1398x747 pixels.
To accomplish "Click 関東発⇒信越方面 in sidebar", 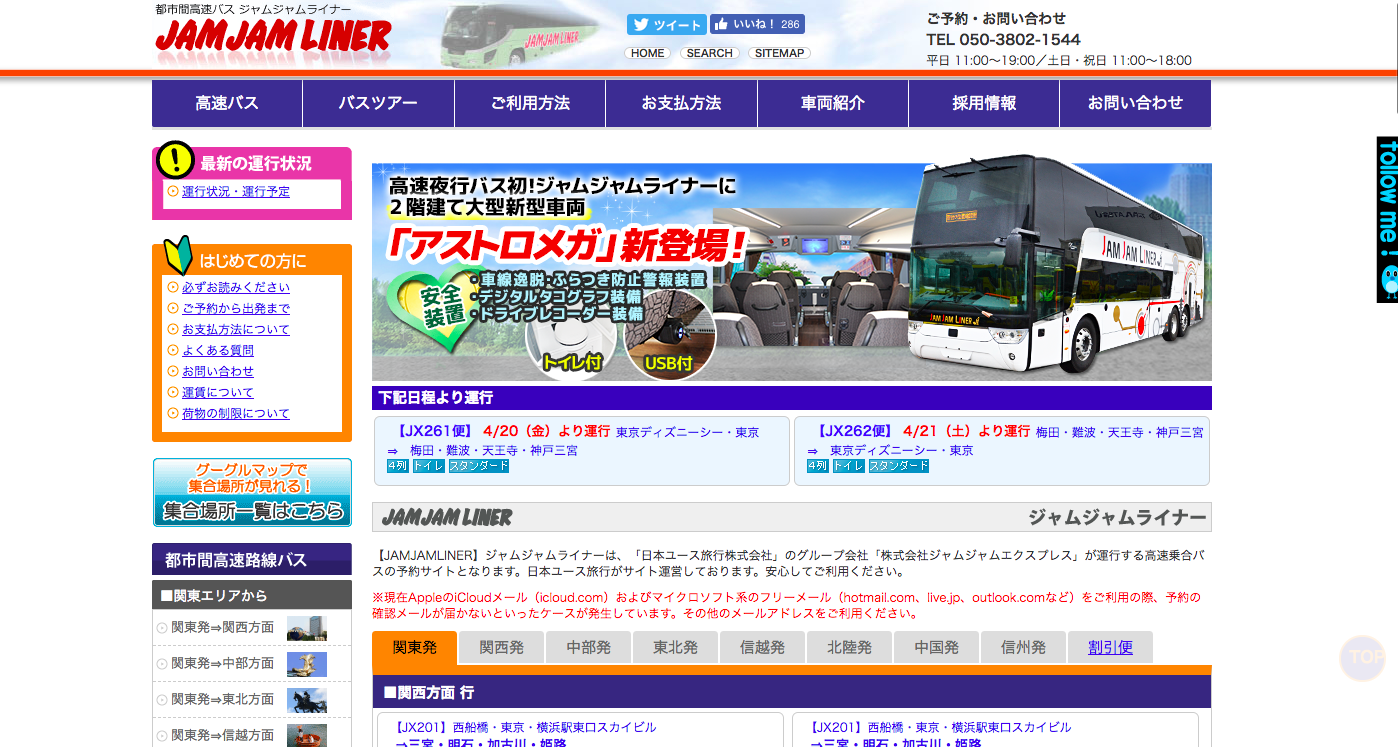I will pos(222,735).
